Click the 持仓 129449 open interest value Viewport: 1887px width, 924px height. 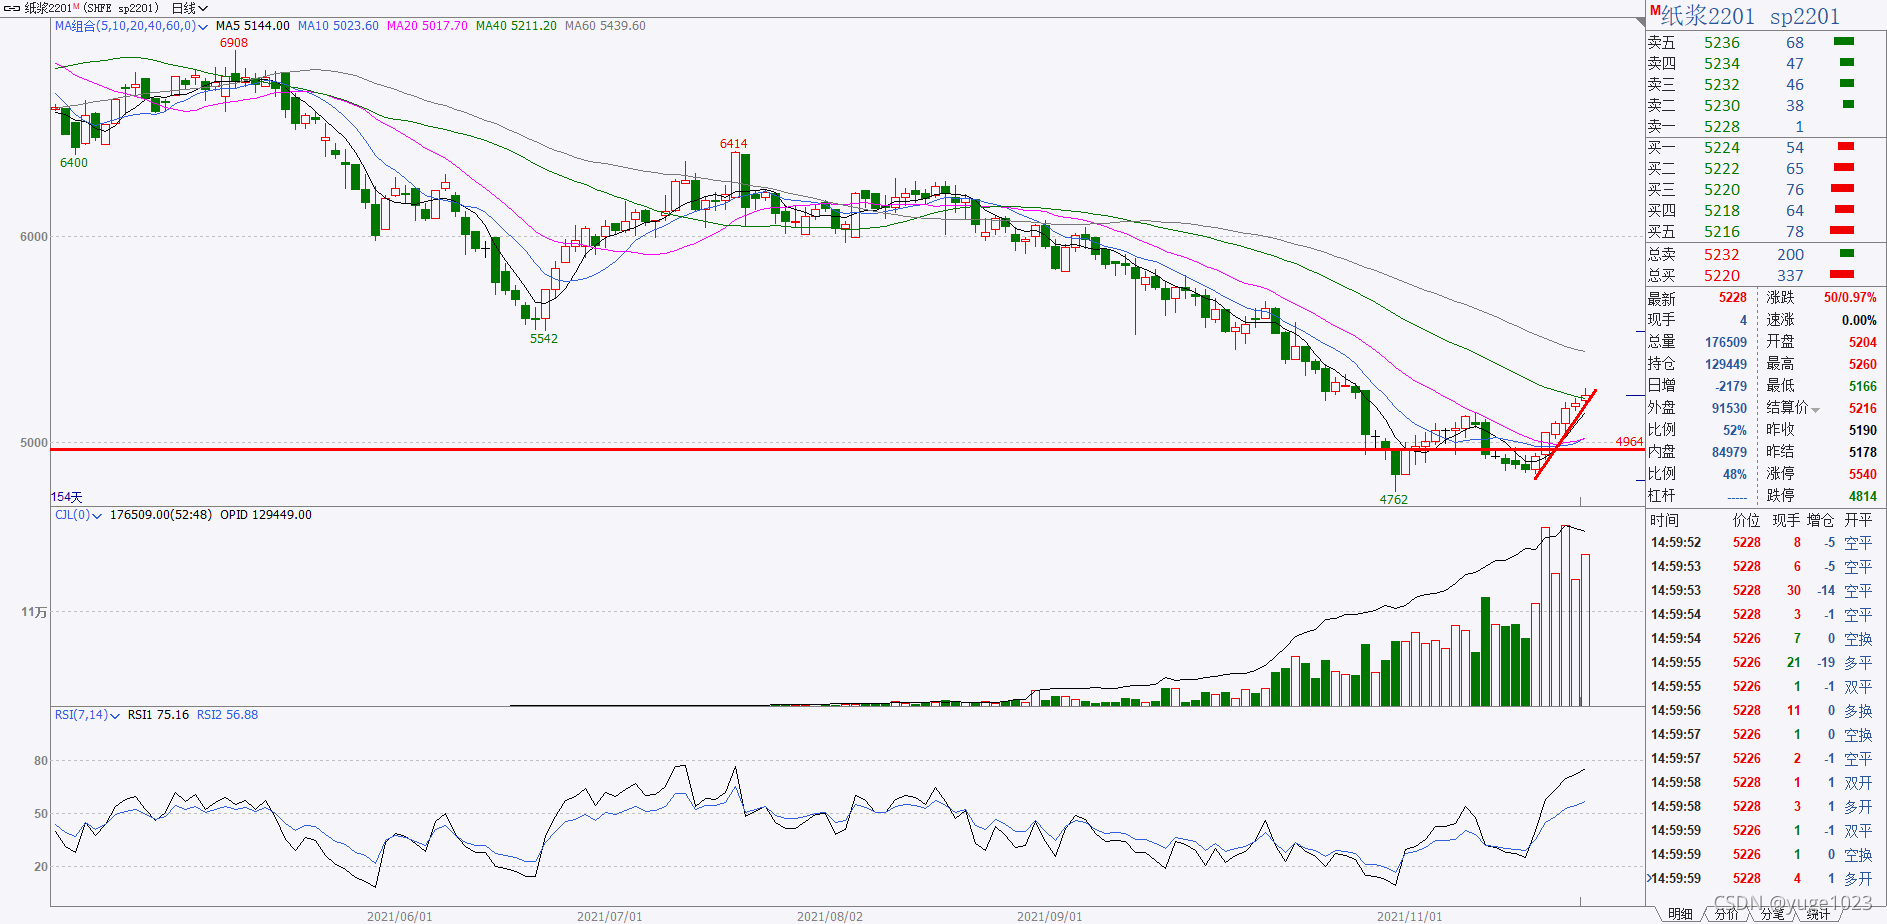[x=1726, y=364]
